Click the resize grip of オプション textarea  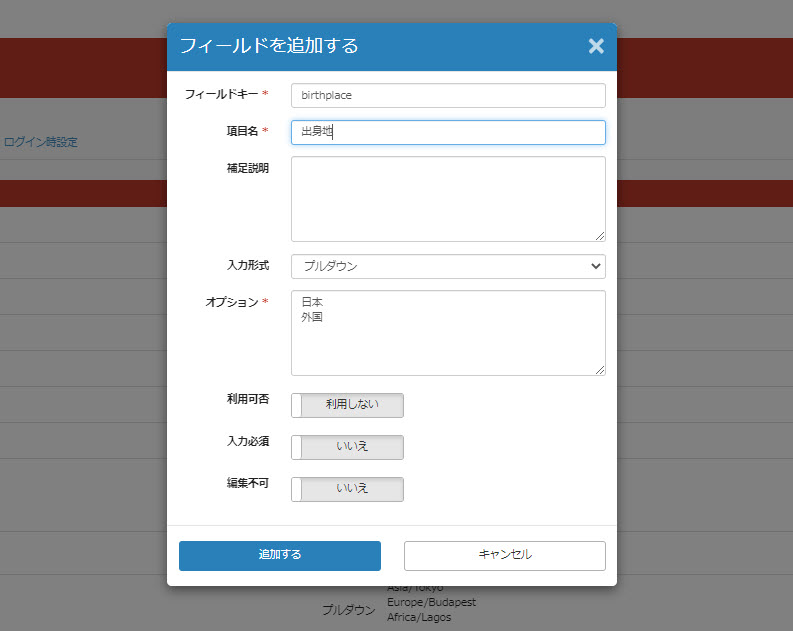tap(600, 370)
